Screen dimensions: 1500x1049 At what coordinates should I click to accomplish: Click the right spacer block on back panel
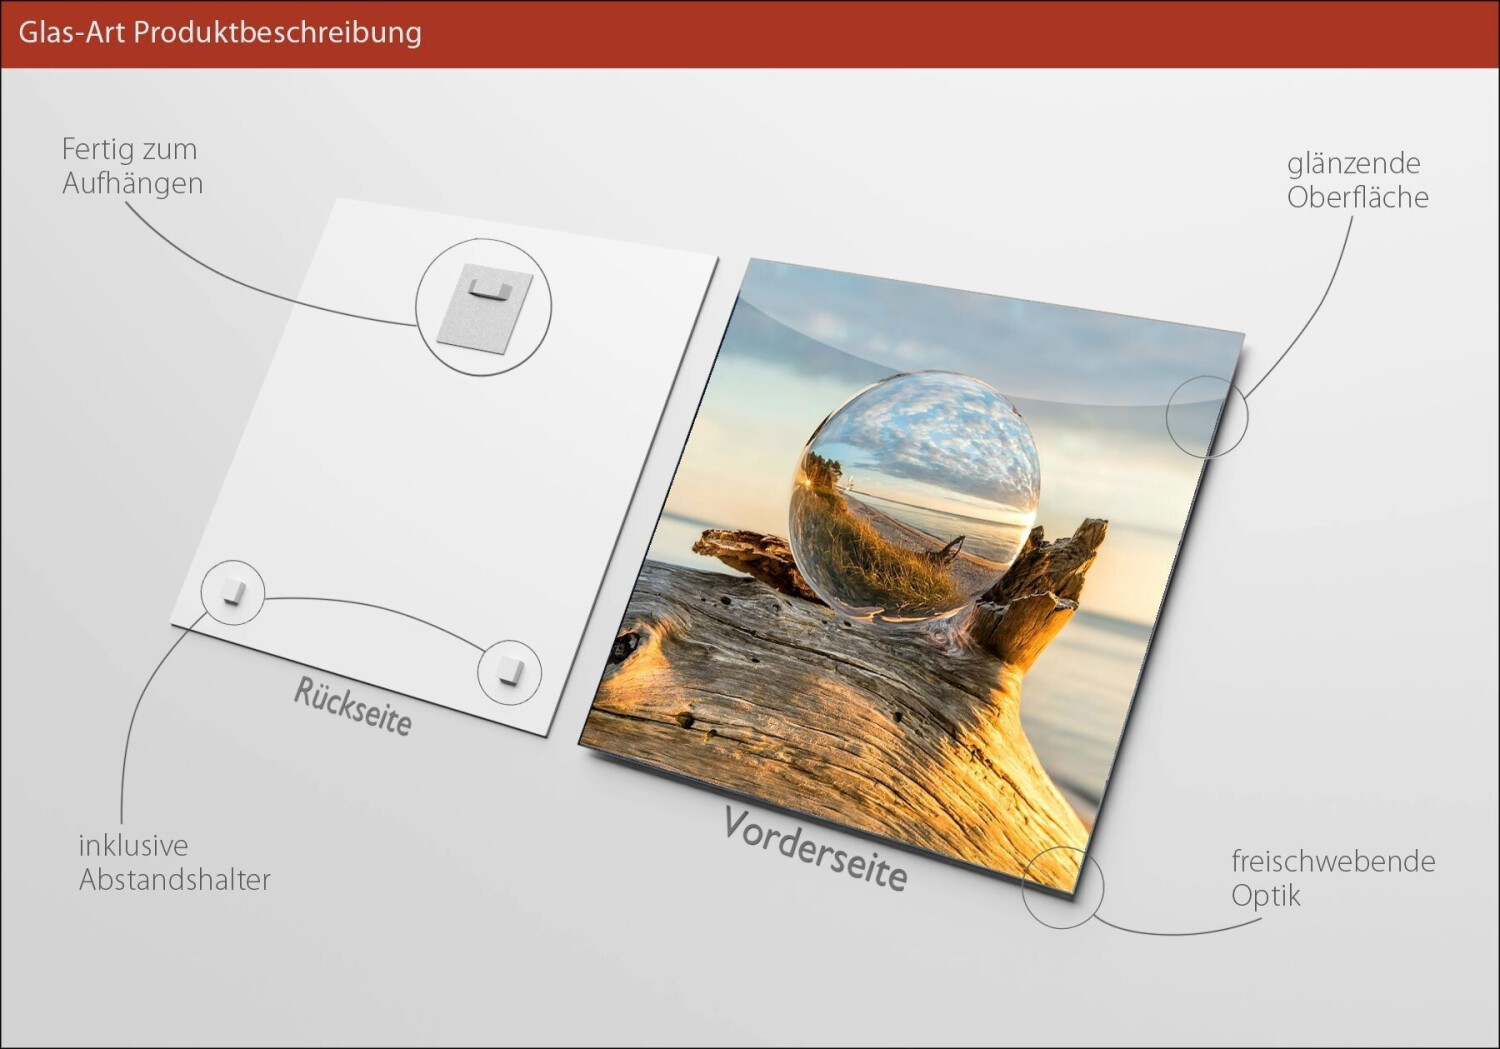coord(510,671)
